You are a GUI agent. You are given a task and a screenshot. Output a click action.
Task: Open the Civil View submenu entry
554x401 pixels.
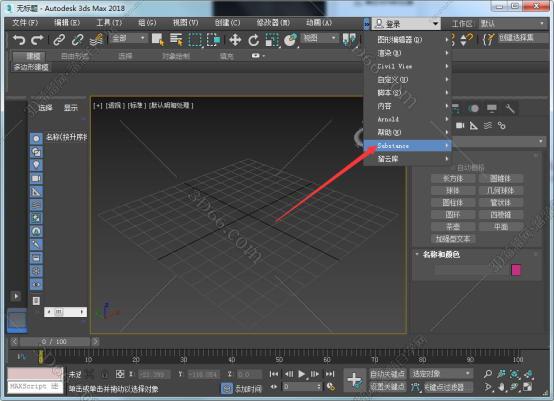tap(408, 66)
